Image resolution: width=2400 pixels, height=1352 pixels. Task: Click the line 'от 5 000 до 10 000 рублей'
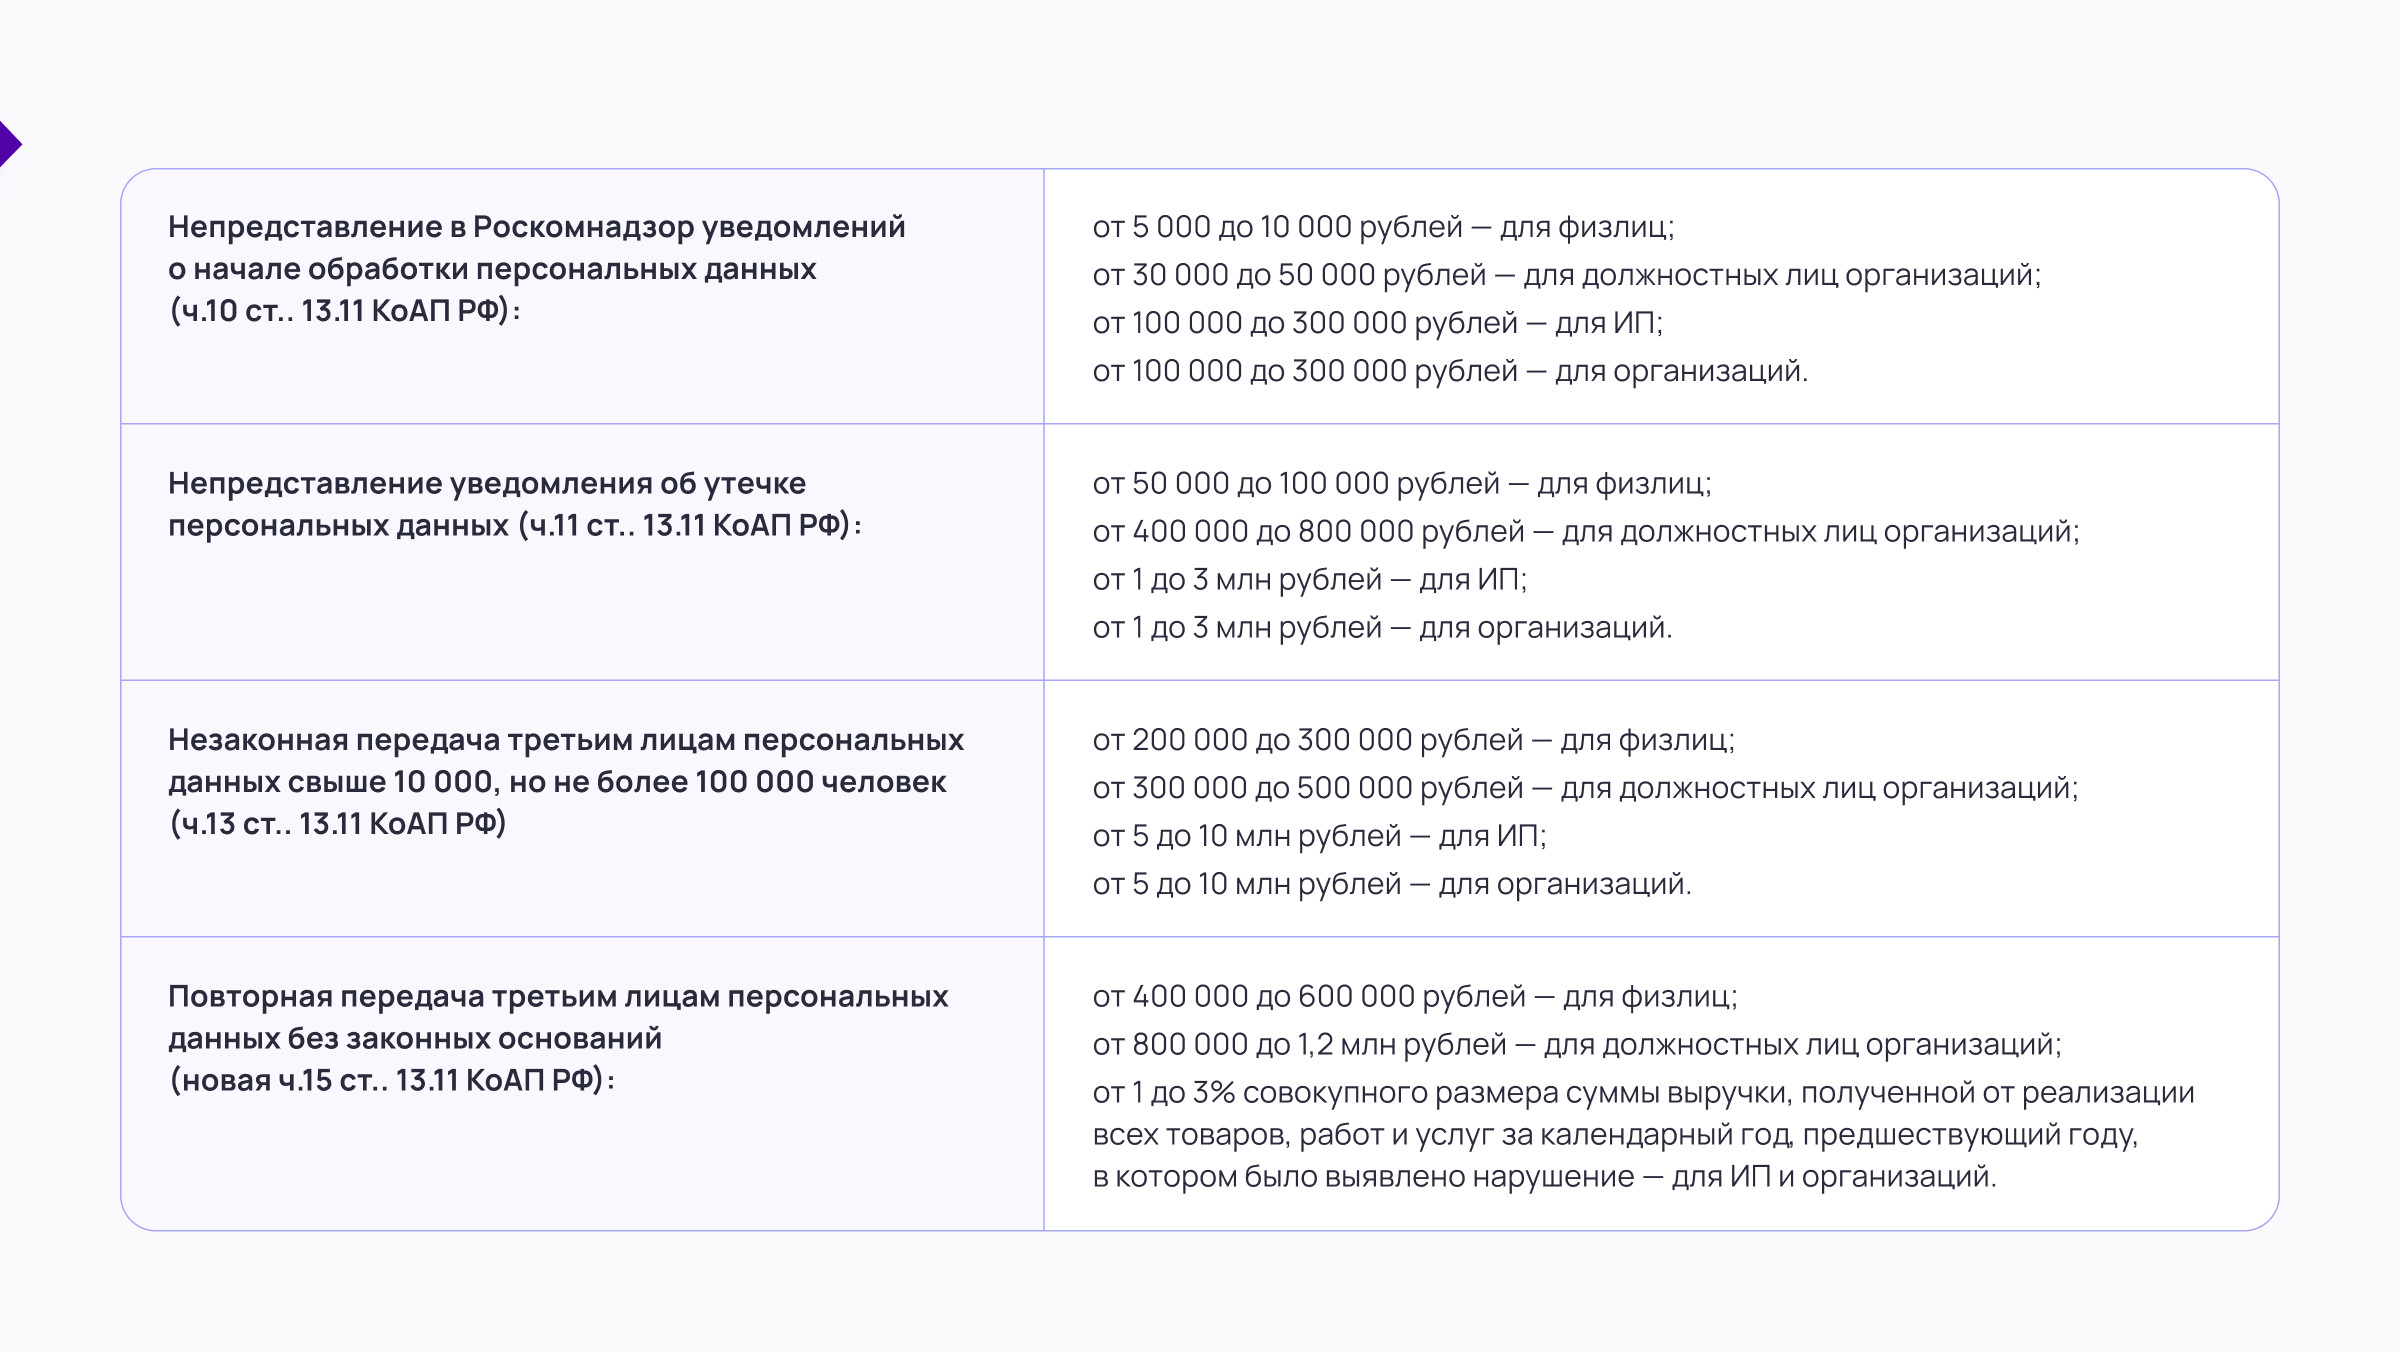1382,227
